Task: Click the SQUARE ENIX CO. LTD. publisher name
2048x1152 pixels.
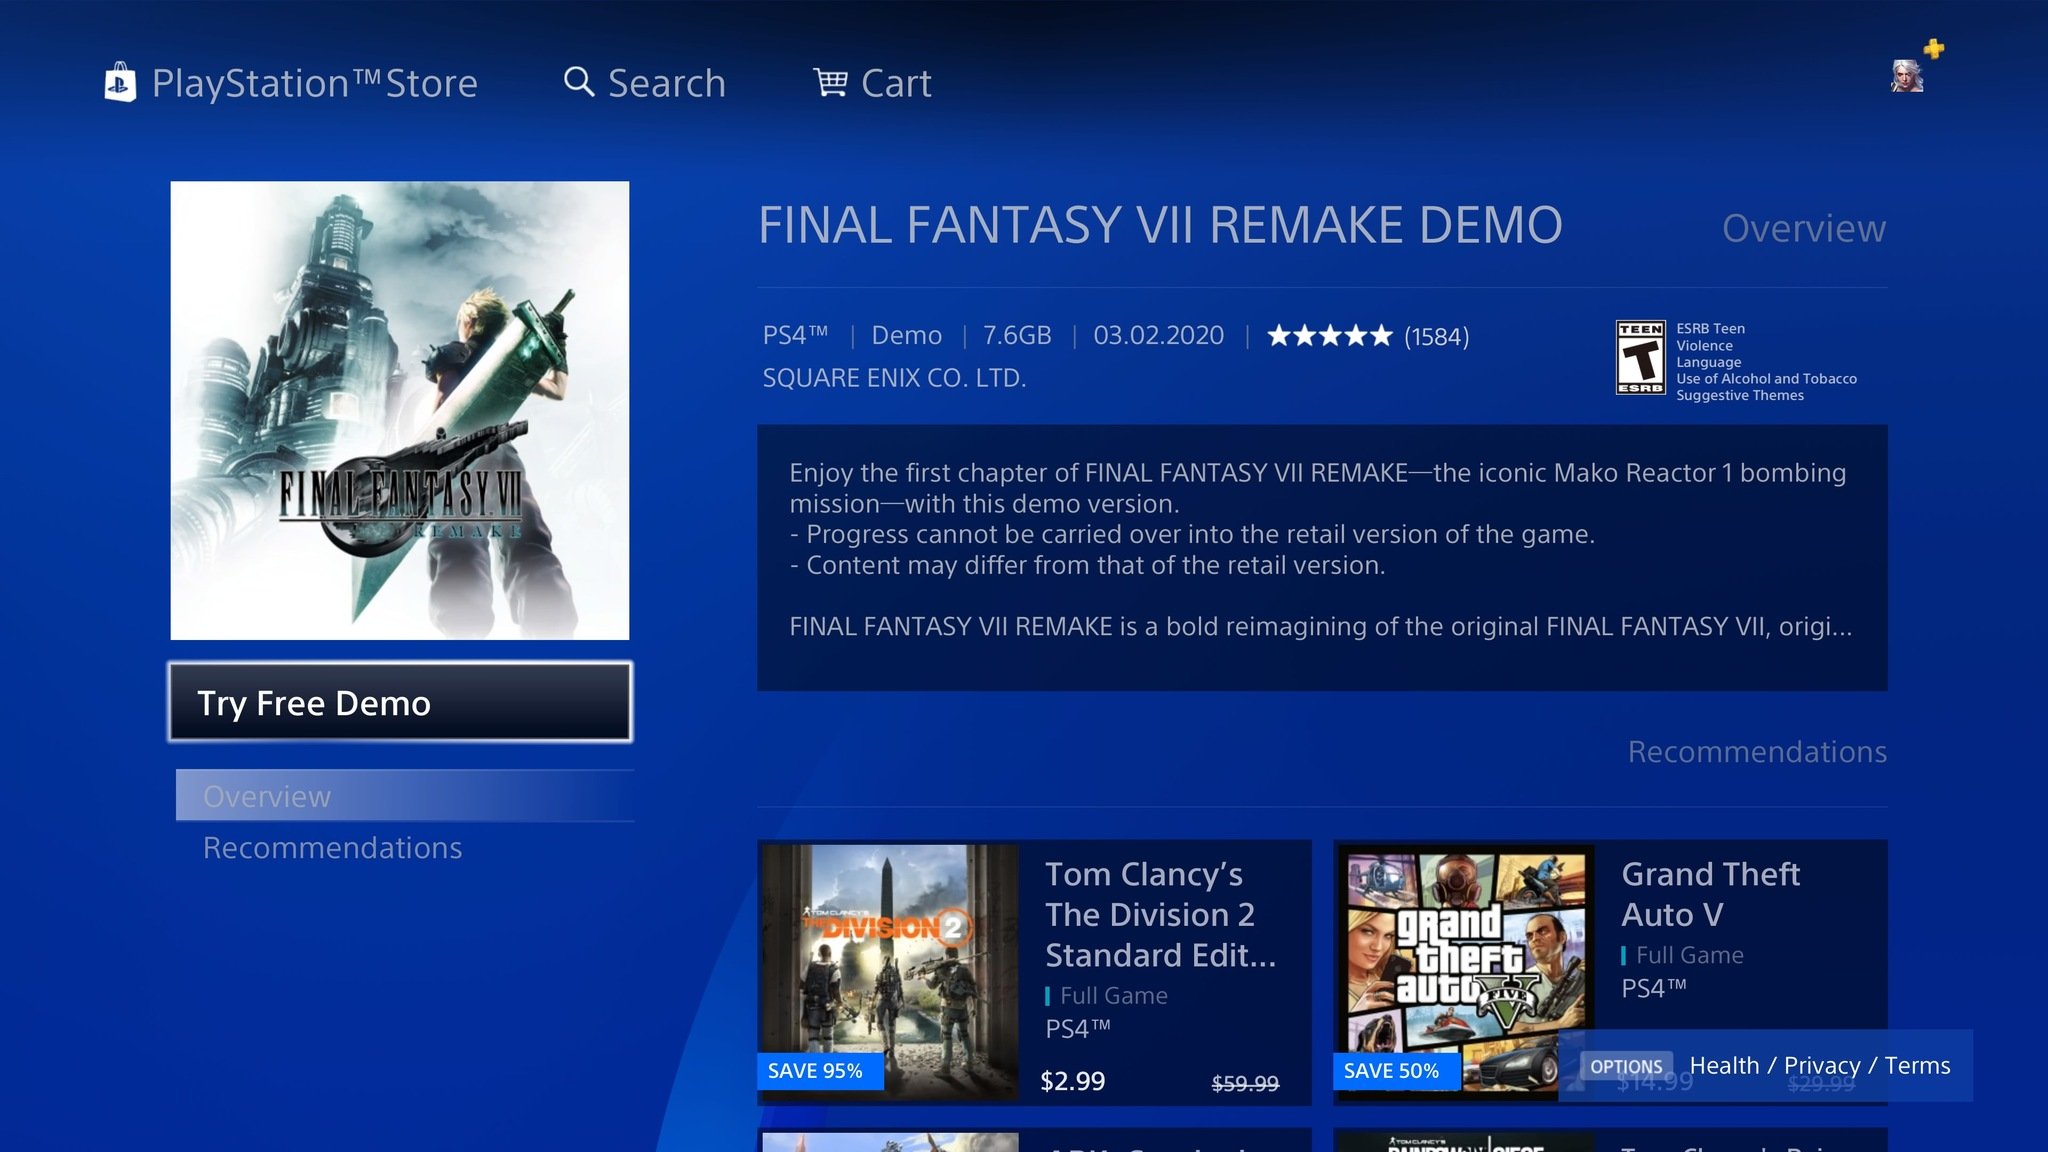Action: click(x=894, y=378)
